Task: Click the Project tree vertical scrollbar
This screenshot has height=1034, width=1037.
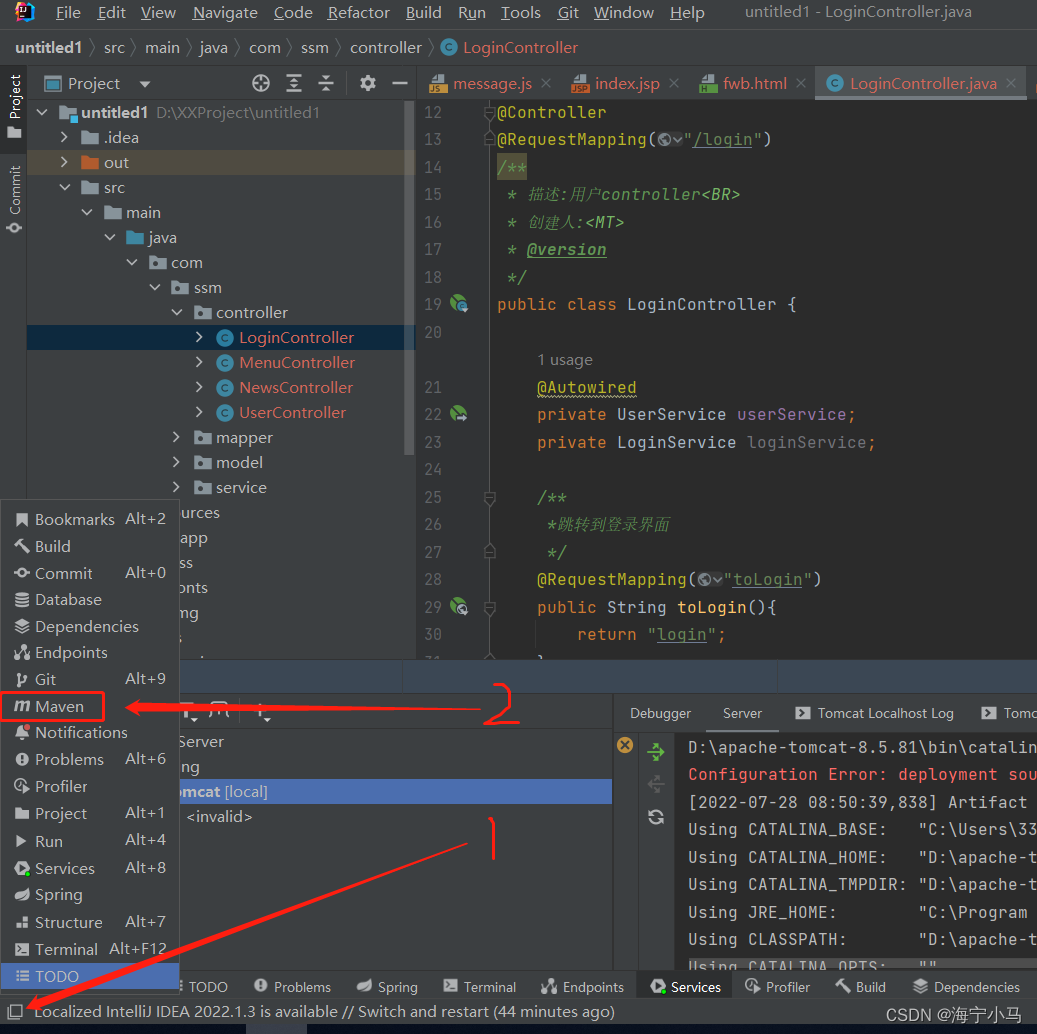Action: [x=409, y=278]
